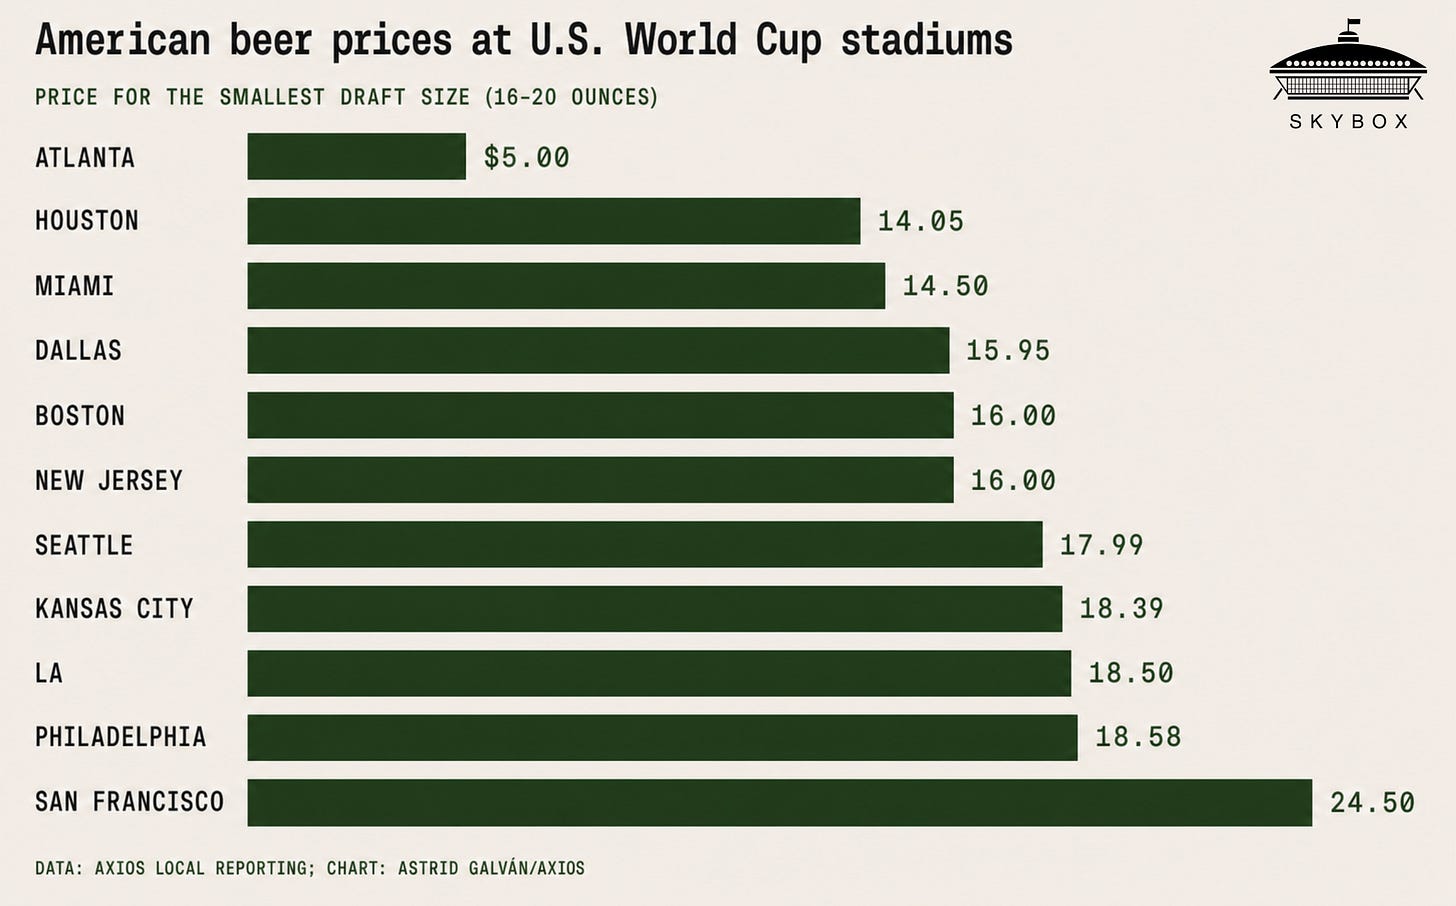The image size is (1456, 906).
Task: Select the New Jersey bar
Action: pyautogui.click(x=600, y=480)
